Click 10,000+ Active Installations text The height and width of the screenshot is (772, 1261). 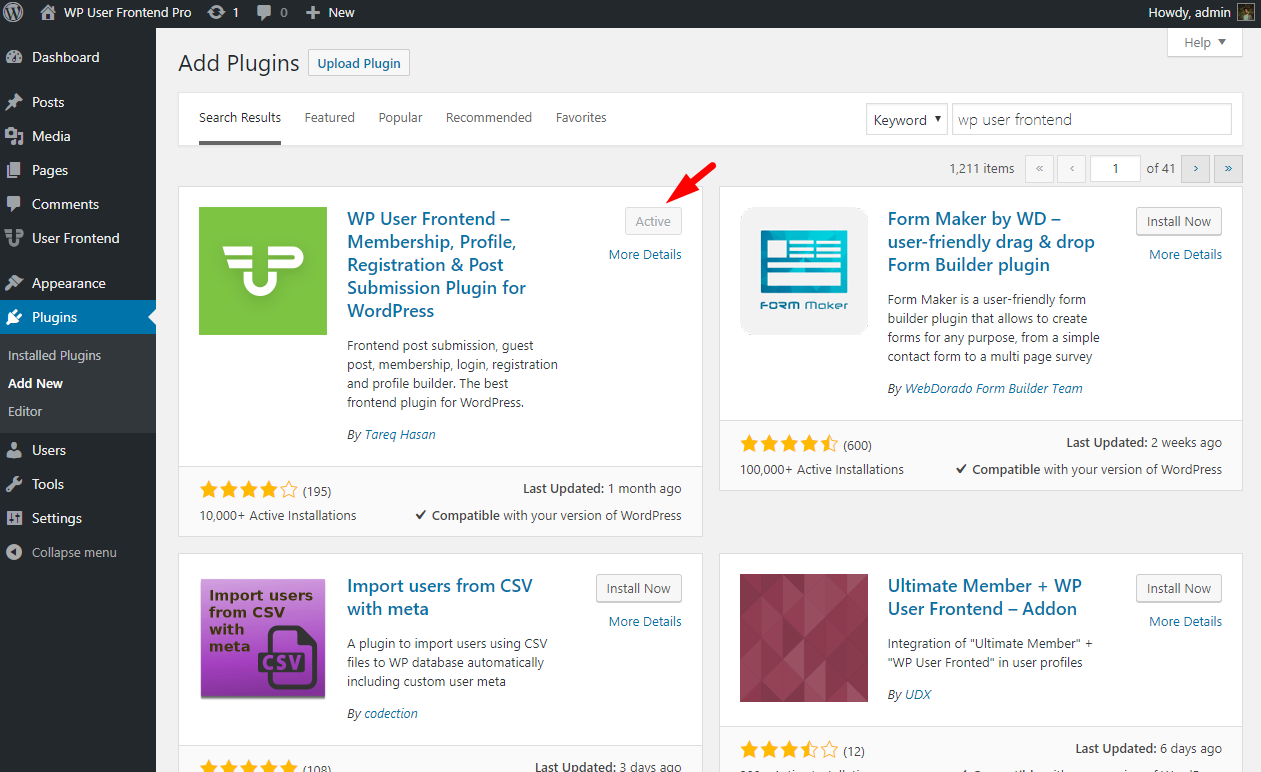pyautogui.click(x=278, y=516)
